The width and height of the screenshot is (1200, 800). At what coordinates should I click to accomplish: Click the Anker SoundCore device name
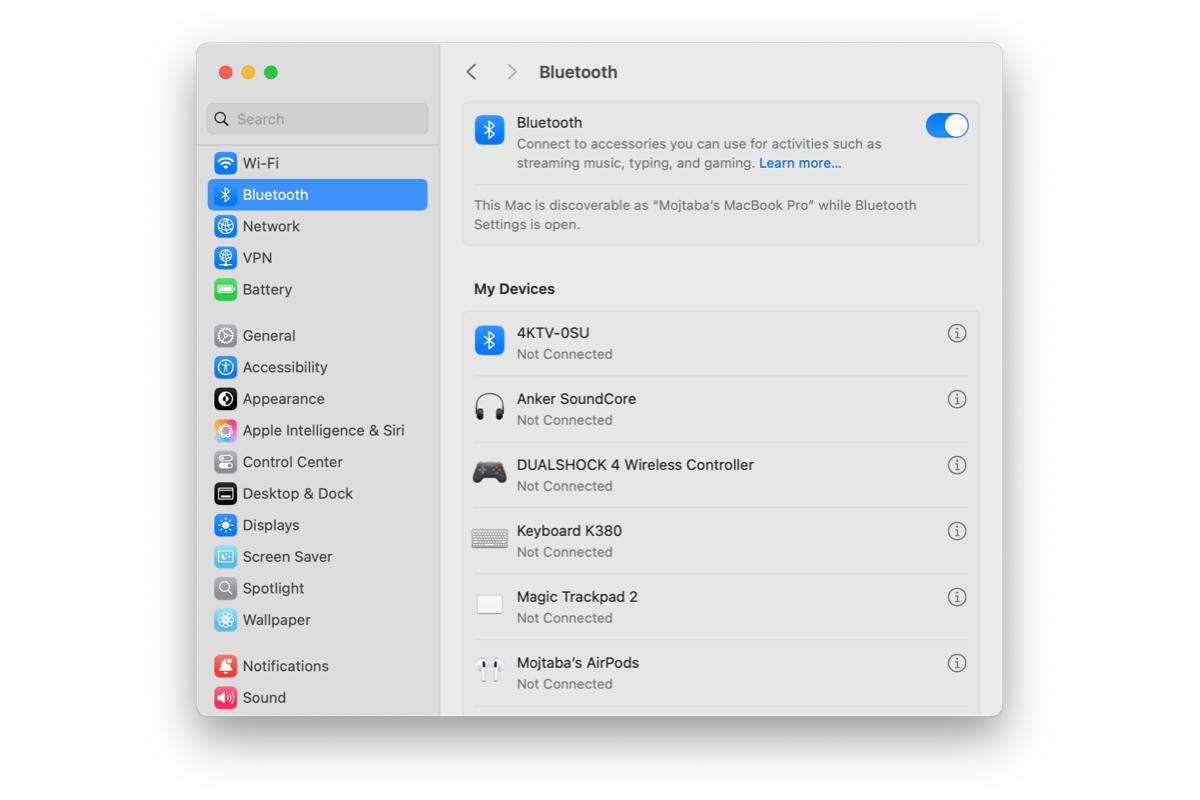point(576,399)
